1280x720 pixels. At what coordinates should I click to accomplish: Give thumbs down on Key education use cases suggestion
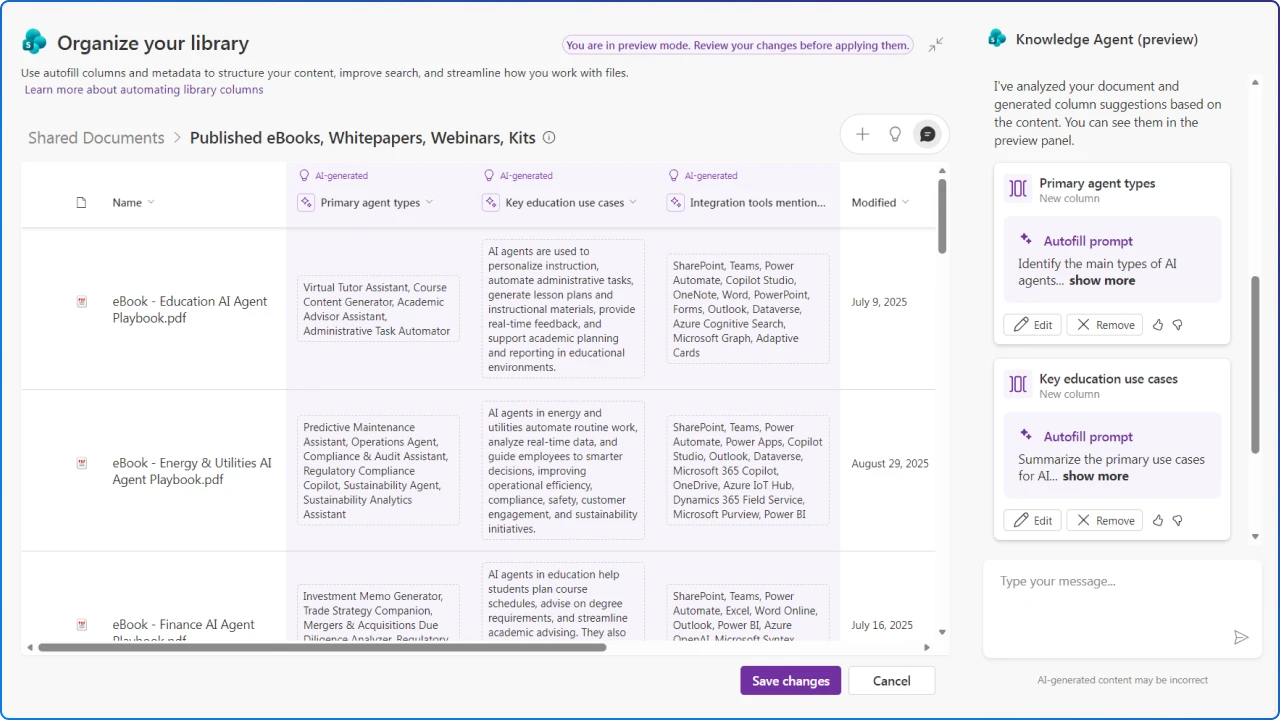click(1177, 520)
